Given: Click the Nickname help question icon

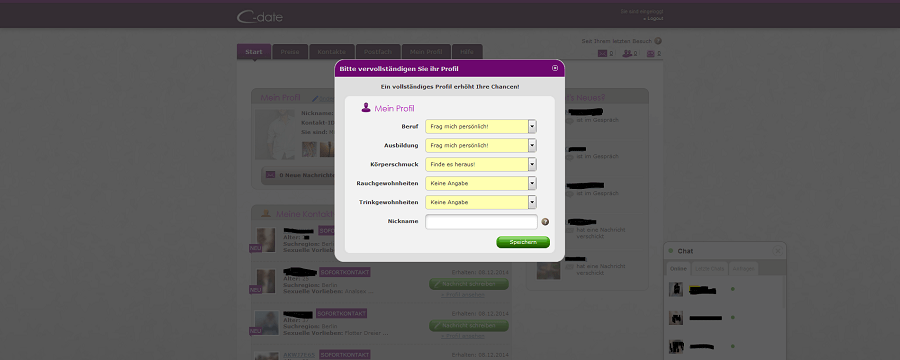Looking at the screenshot, I should coord(545,222).
